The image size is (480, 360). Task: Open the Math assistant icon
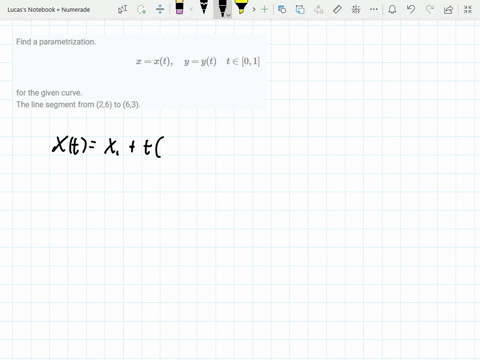point(356,9)
